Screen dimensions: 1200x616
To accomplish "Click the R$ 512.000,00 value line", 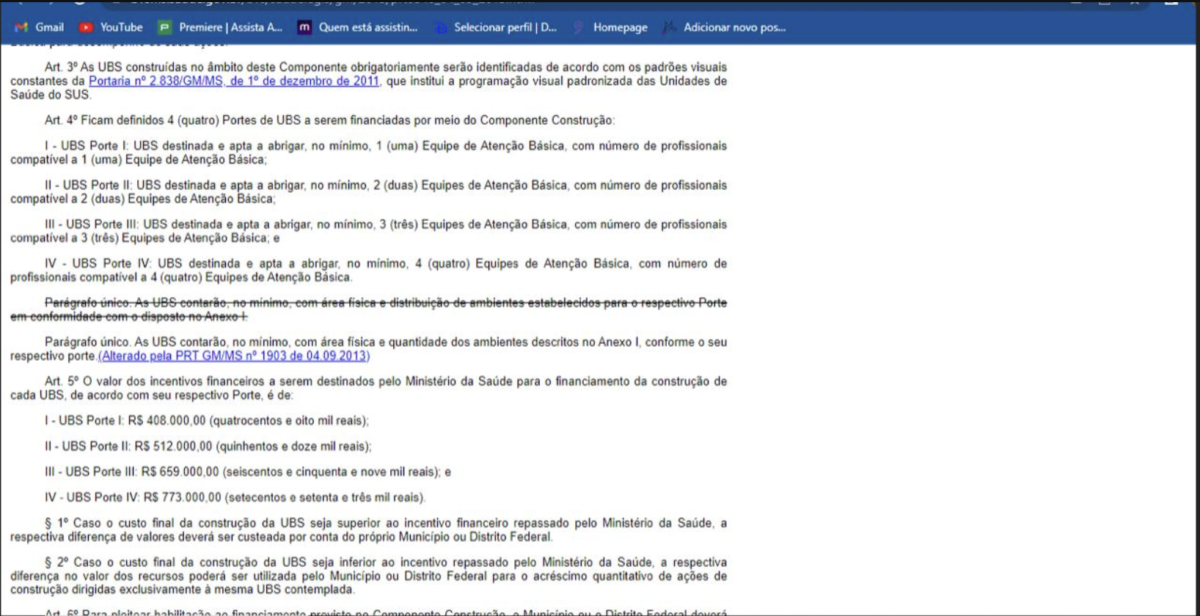I will pos(208,446).
